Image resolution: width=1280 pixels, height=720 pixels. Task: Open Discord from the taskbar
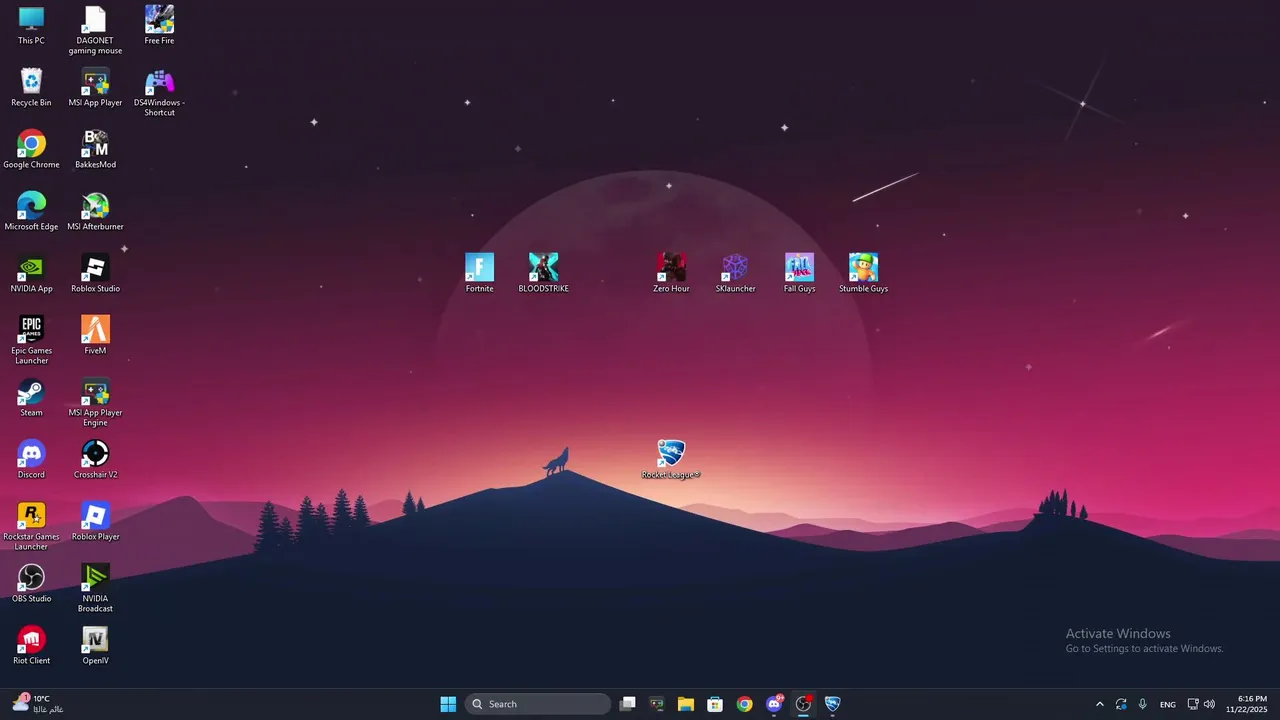click(x=774, y=704)
